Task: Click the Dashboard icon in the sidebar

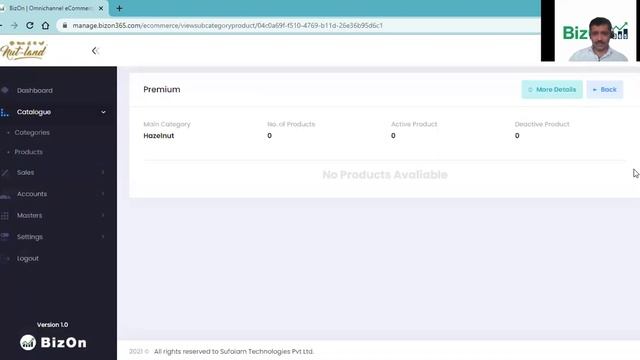Action: tap(5, 90)
